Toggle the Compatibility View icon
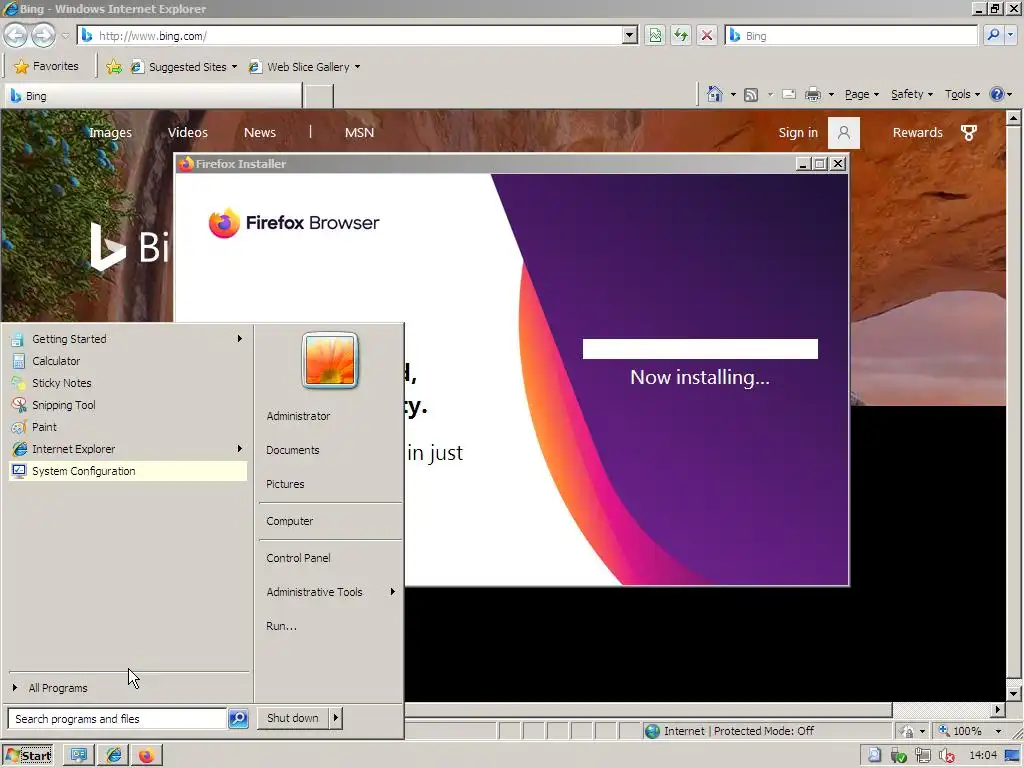The height and width of the screenshot is (768, 1024). (655, 35)
